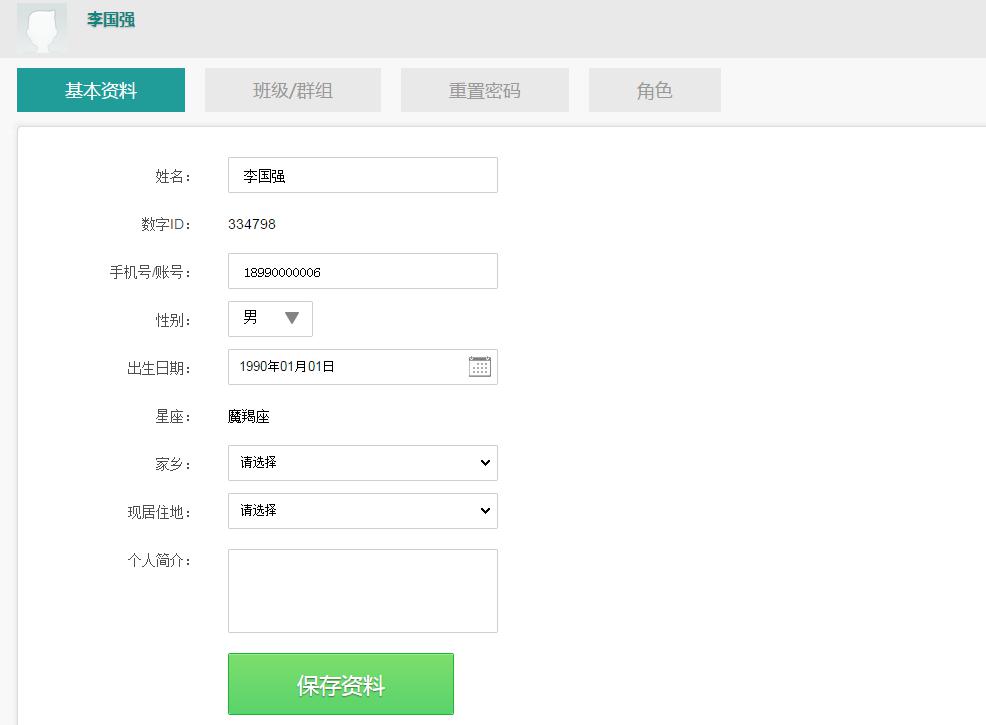Open the calendar picker icon
The height and width of the screenshot is (725, 986).
click(480, 367)
